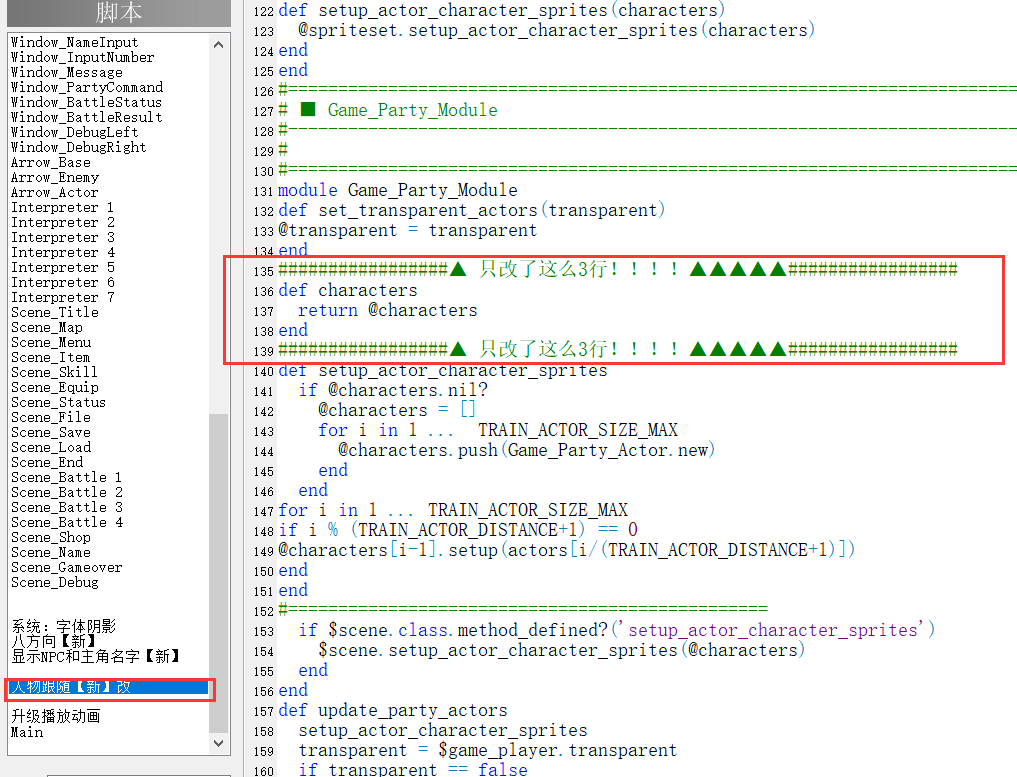This screenshot has height=777, width=1017.
Task: Select the Main script entry
Action: (27, 732)
